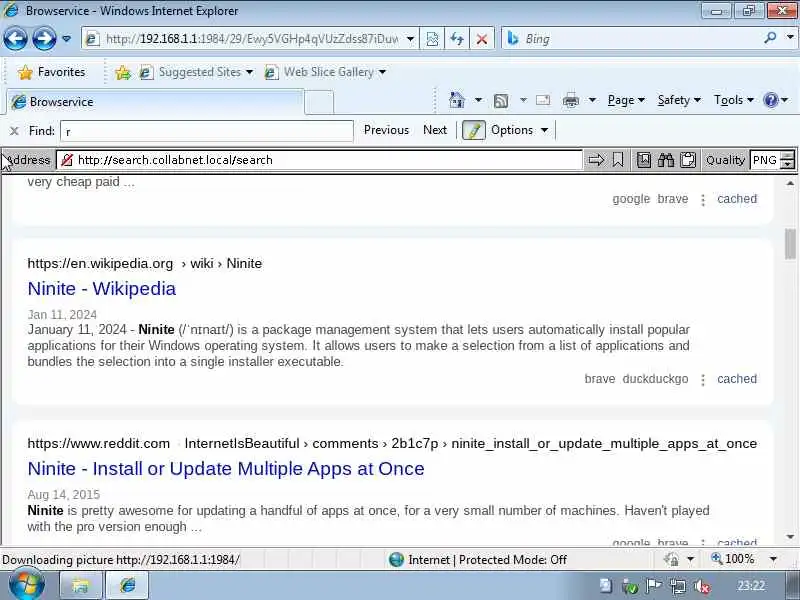Click the Read Mail envelope icon
Screen dimensions: 800x600
click(543, 100)
